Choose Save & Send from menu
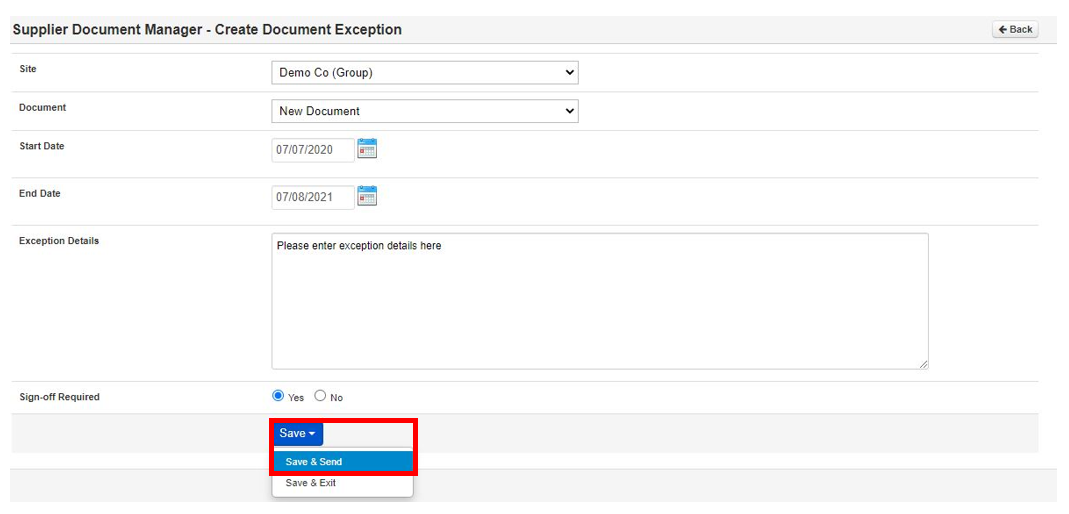 343,462
